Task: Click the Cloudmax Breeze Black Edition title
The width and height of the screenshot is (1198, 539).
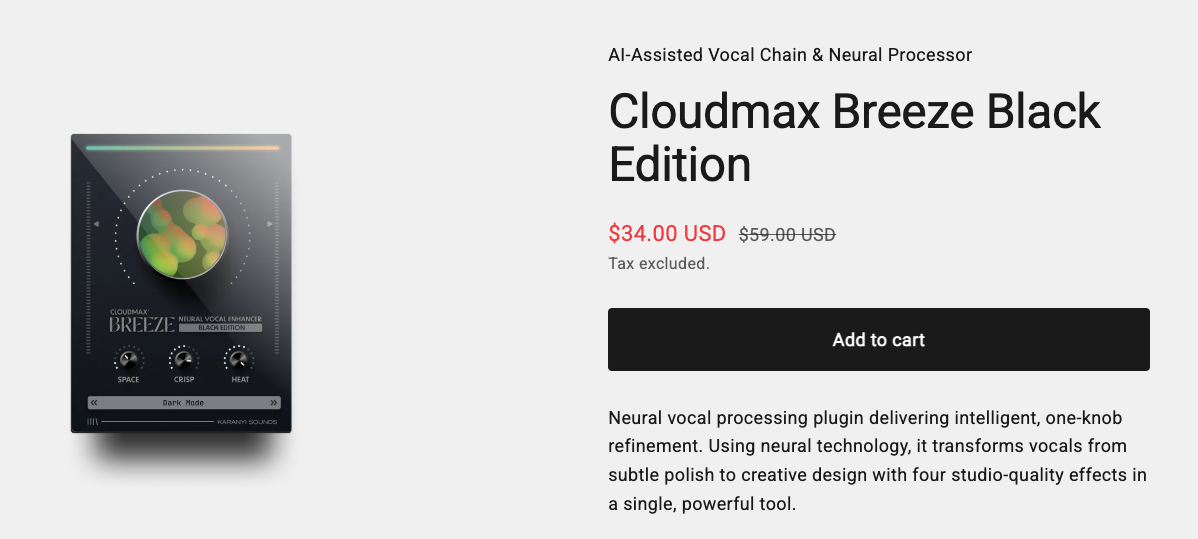Action: click(x=854, y=137)
